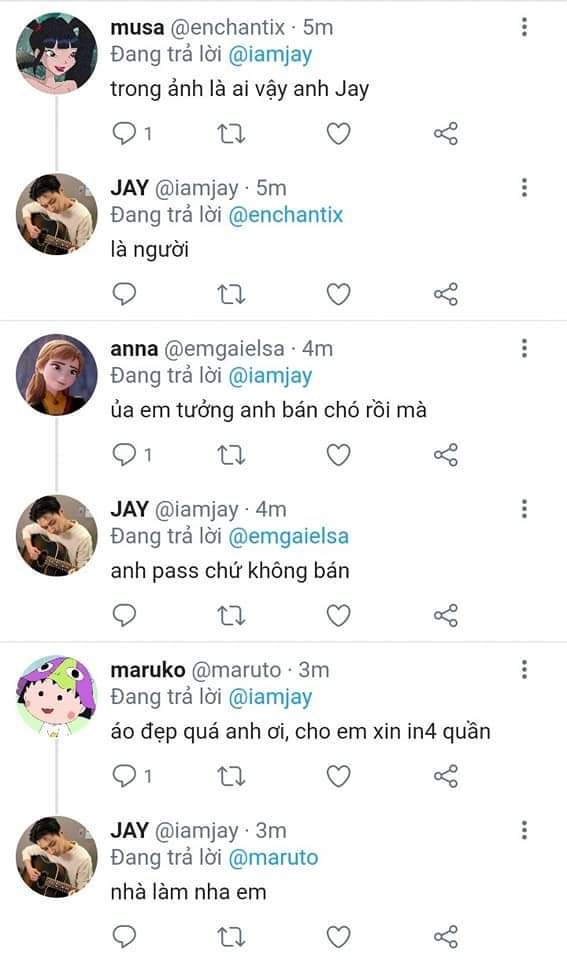Like JAY's reply "anh pass chứ không bán"
Screen dimensions: 567x960
[x=338, y=615]
